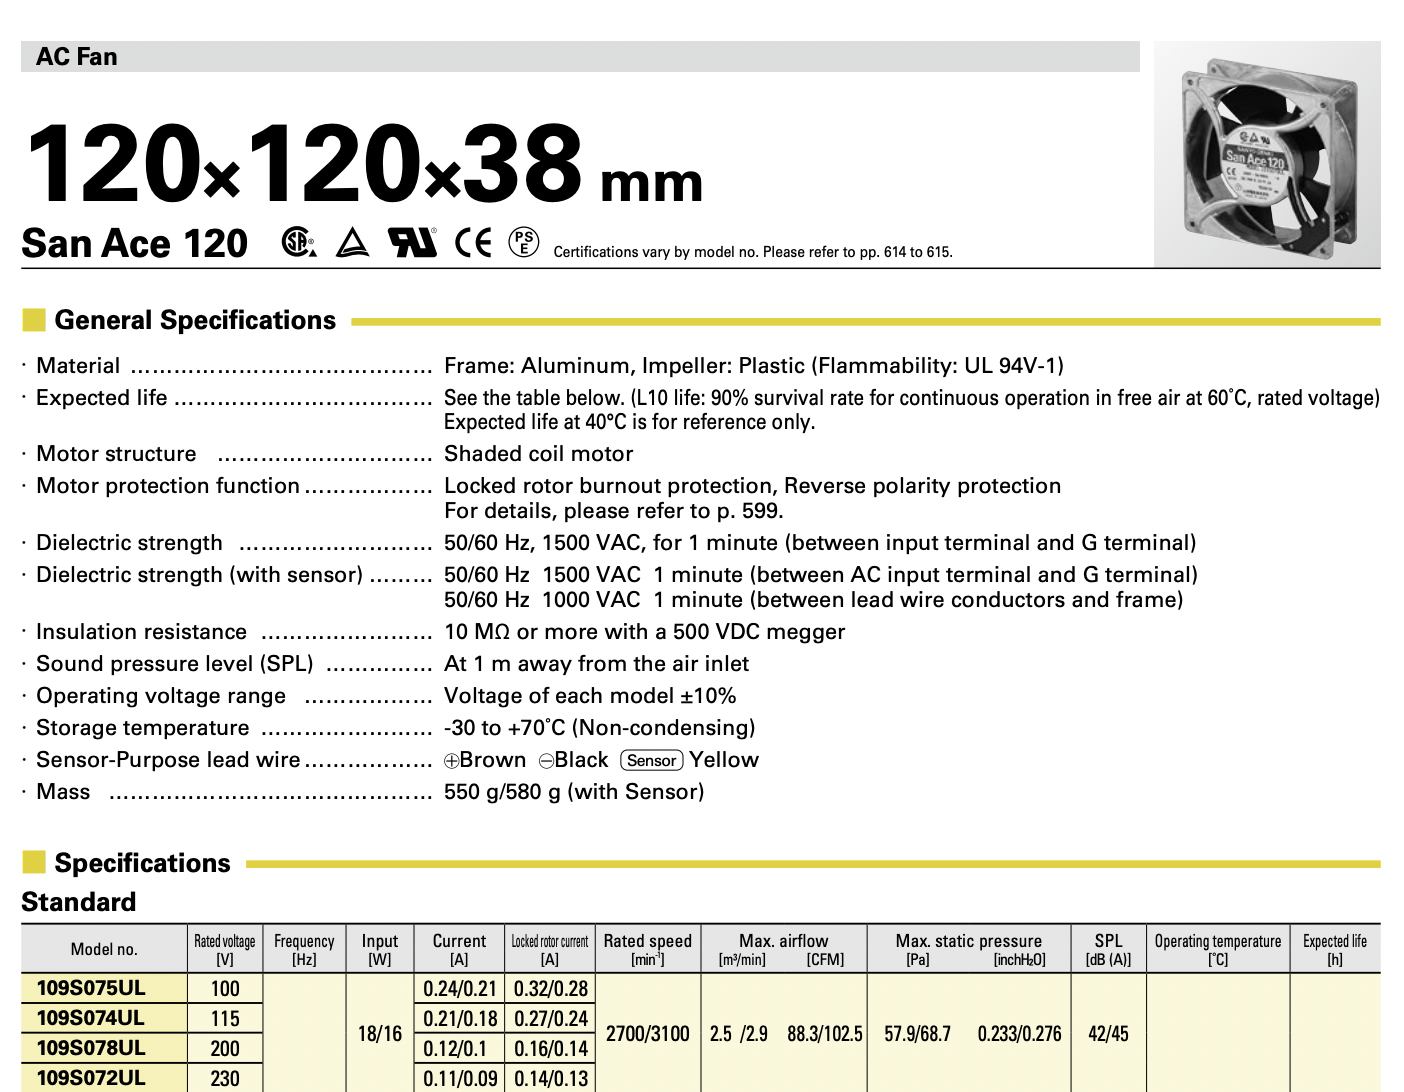Click the Black lead wire text

pos(581,760)
